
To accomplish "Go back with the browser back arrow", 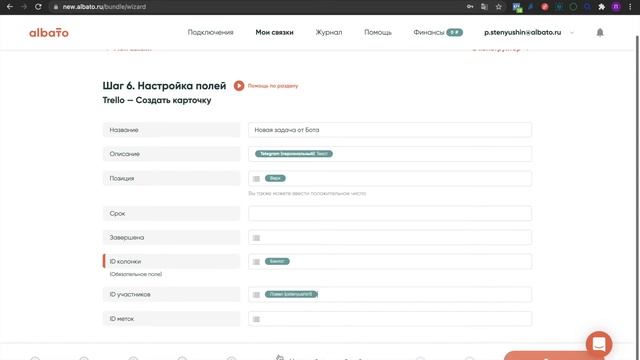I will [10, 7].
